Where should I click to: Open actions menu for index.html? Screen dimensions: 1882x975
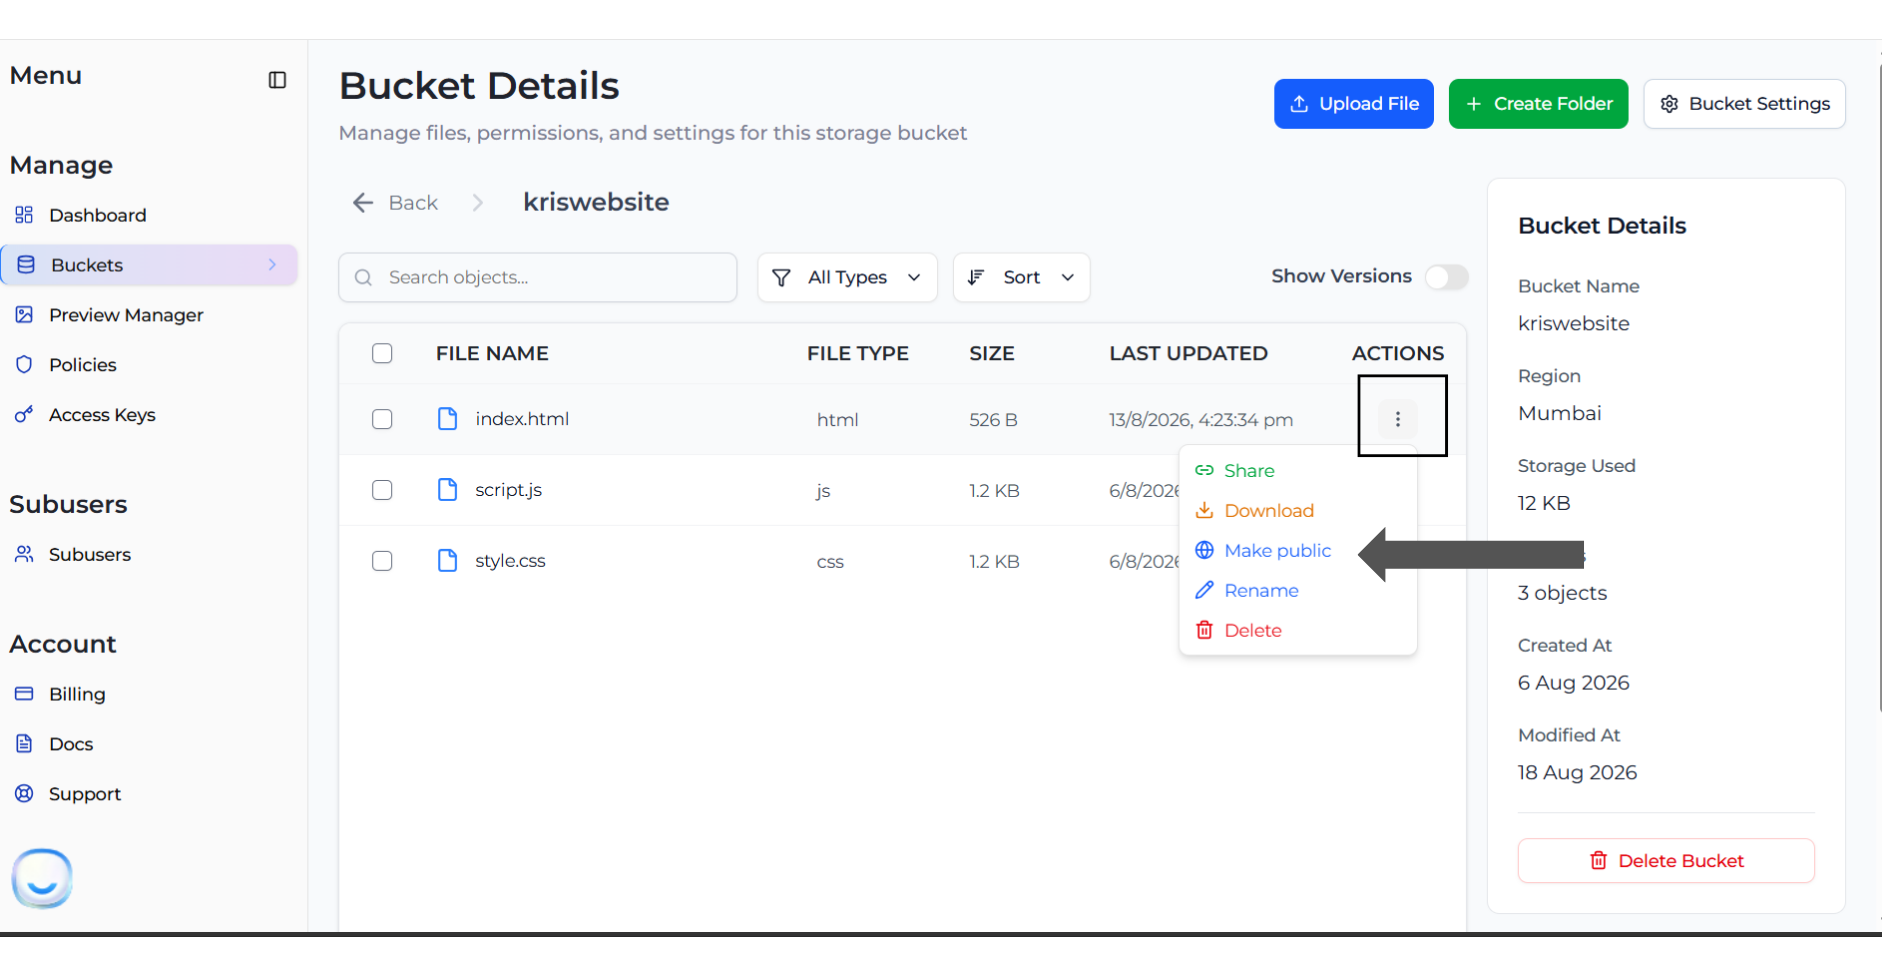click(1398, 419)
